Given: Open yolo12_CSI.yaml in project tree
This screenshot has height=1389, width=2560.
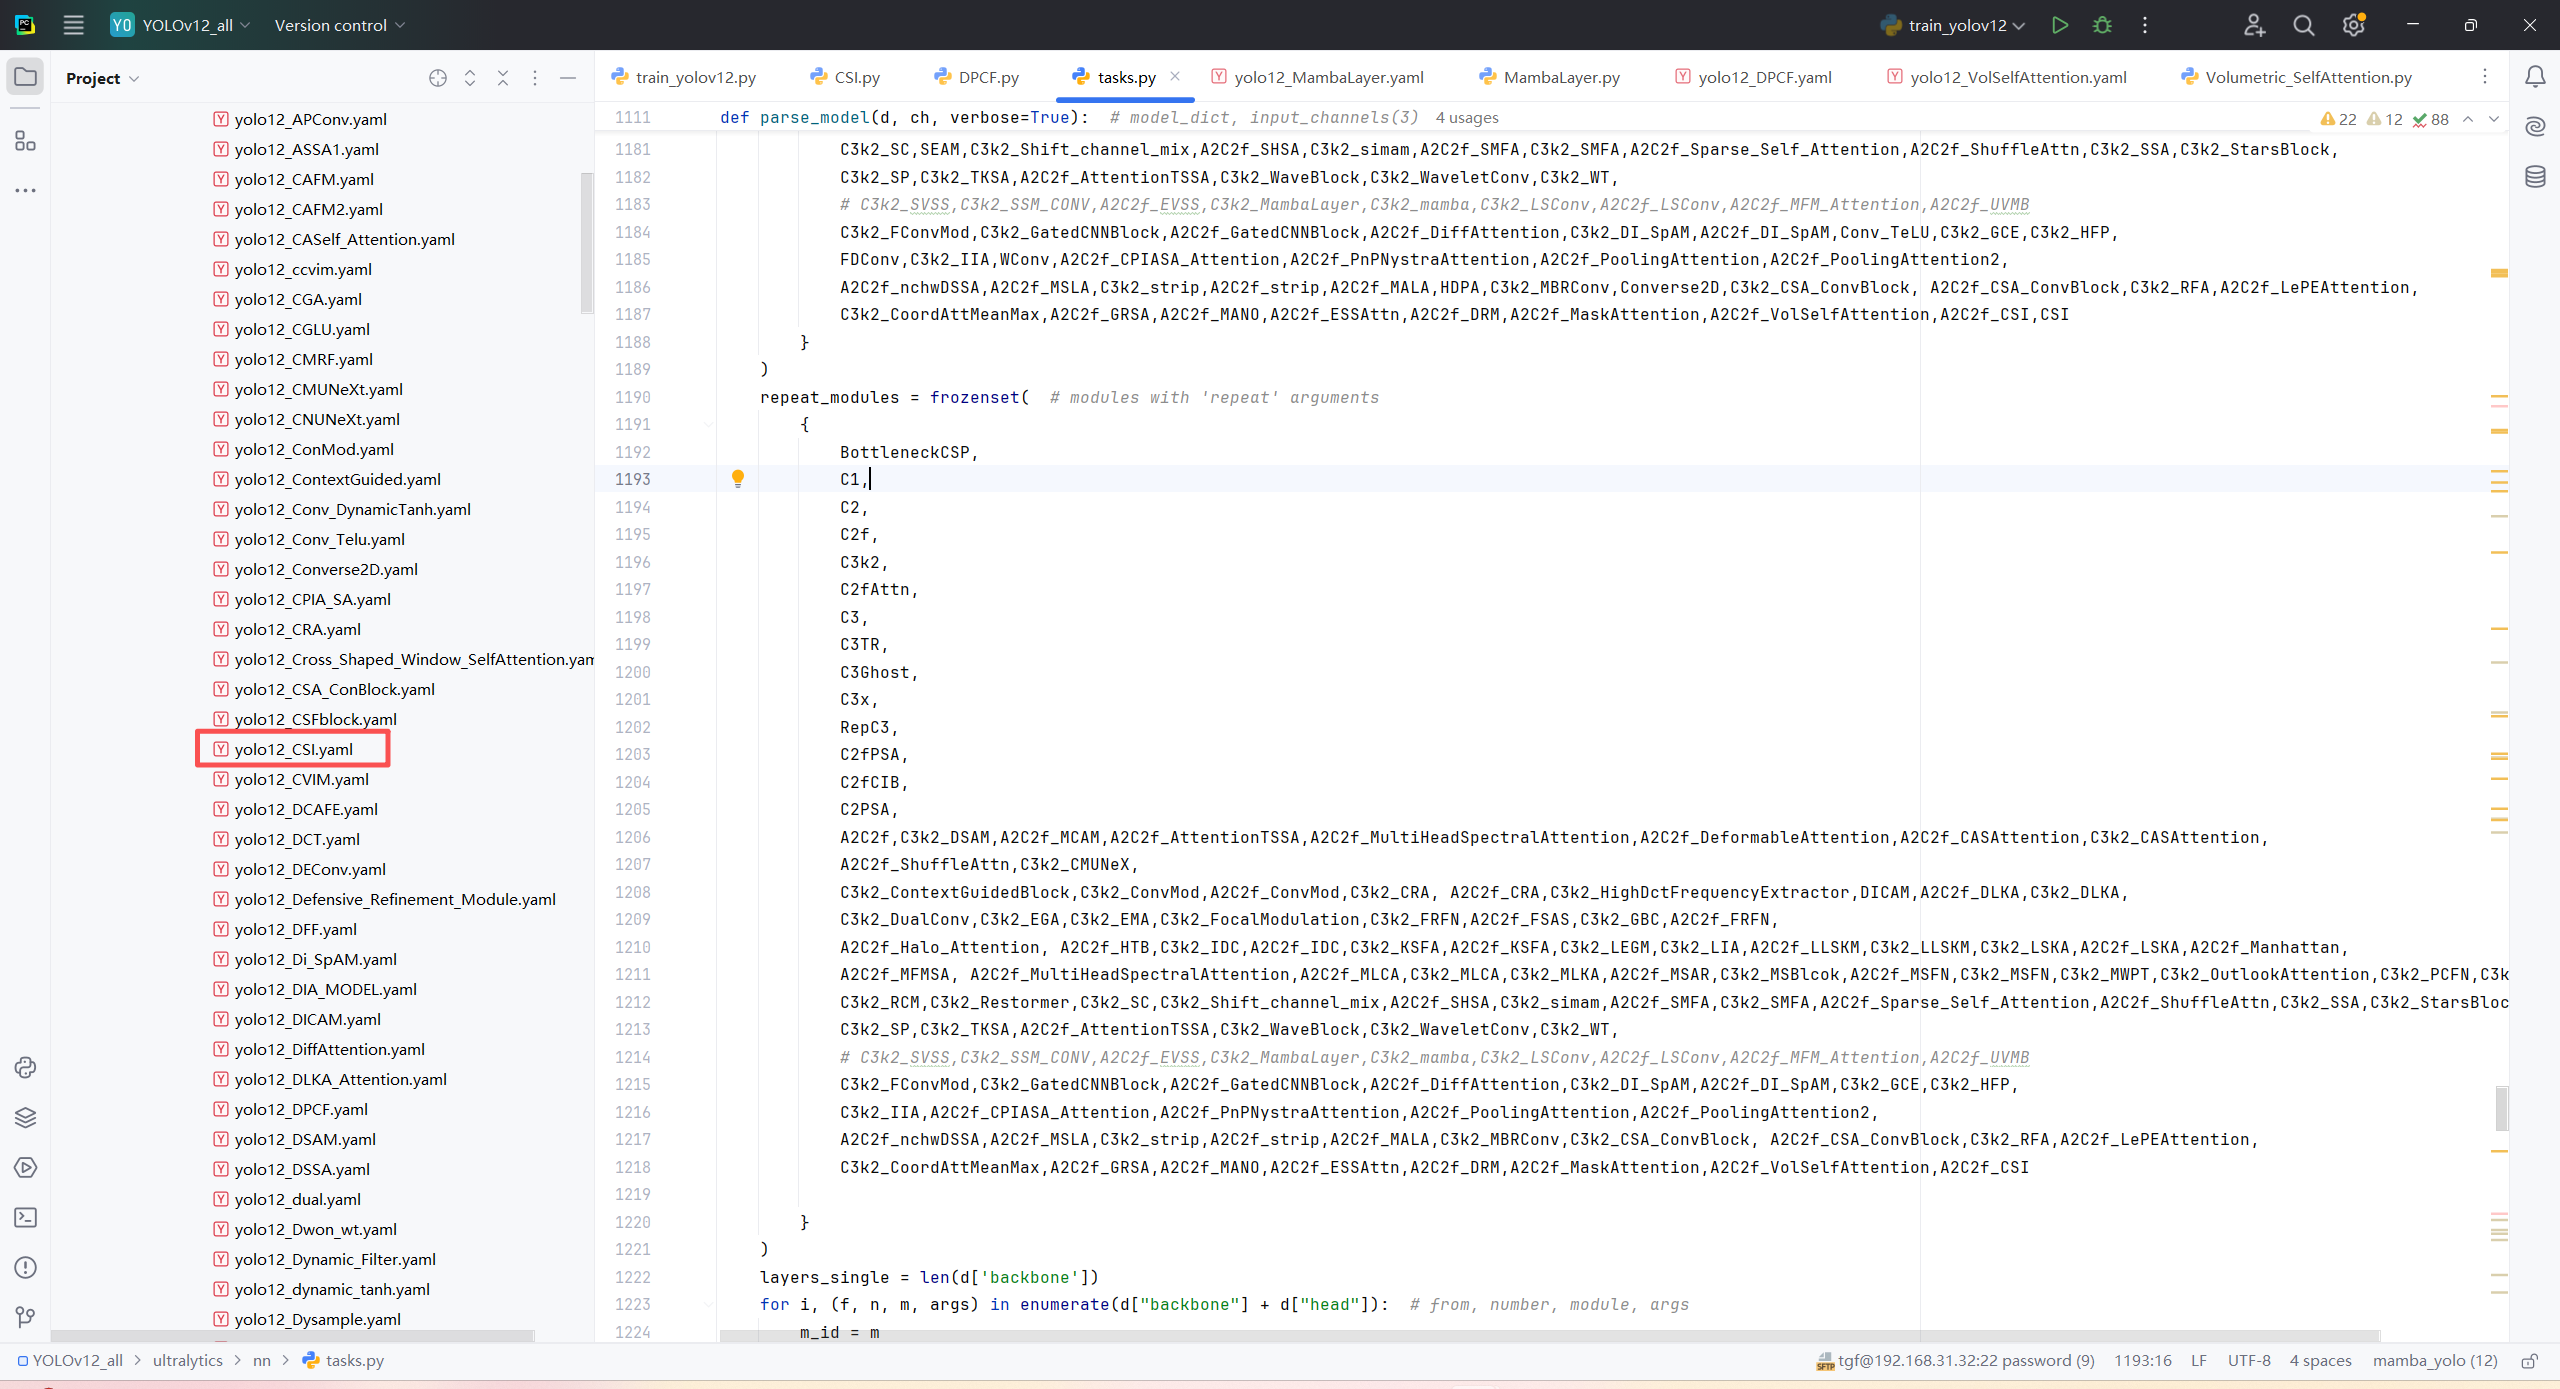Looking at the screenshot, I should 293,749.
